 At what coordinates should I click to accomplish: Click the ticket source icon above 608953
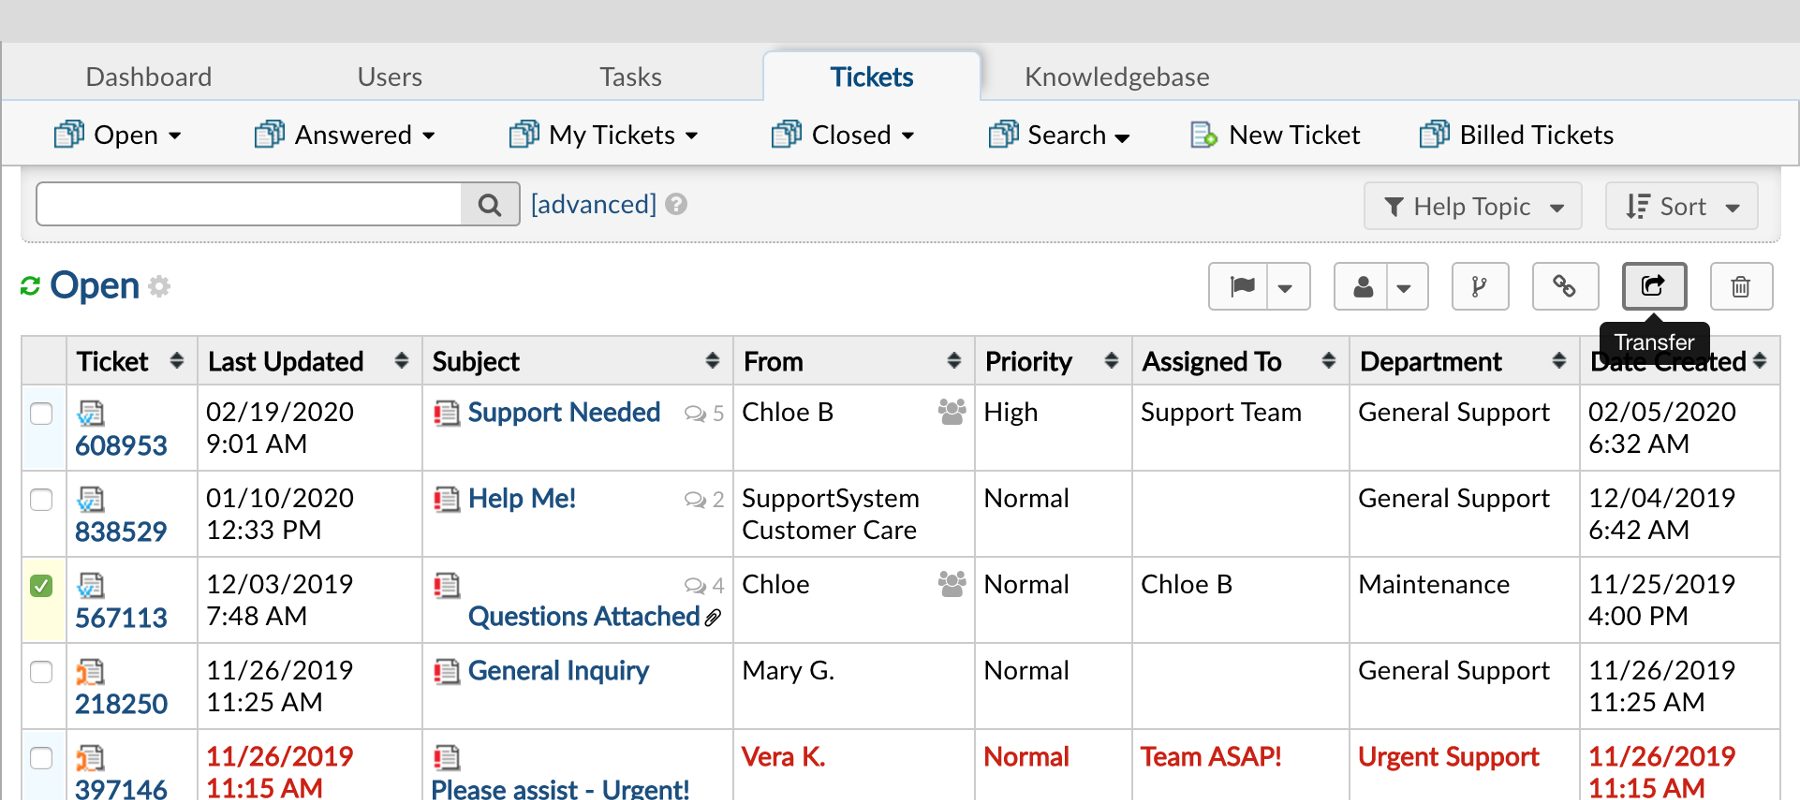pyautogui.click(x=90, y=413)
